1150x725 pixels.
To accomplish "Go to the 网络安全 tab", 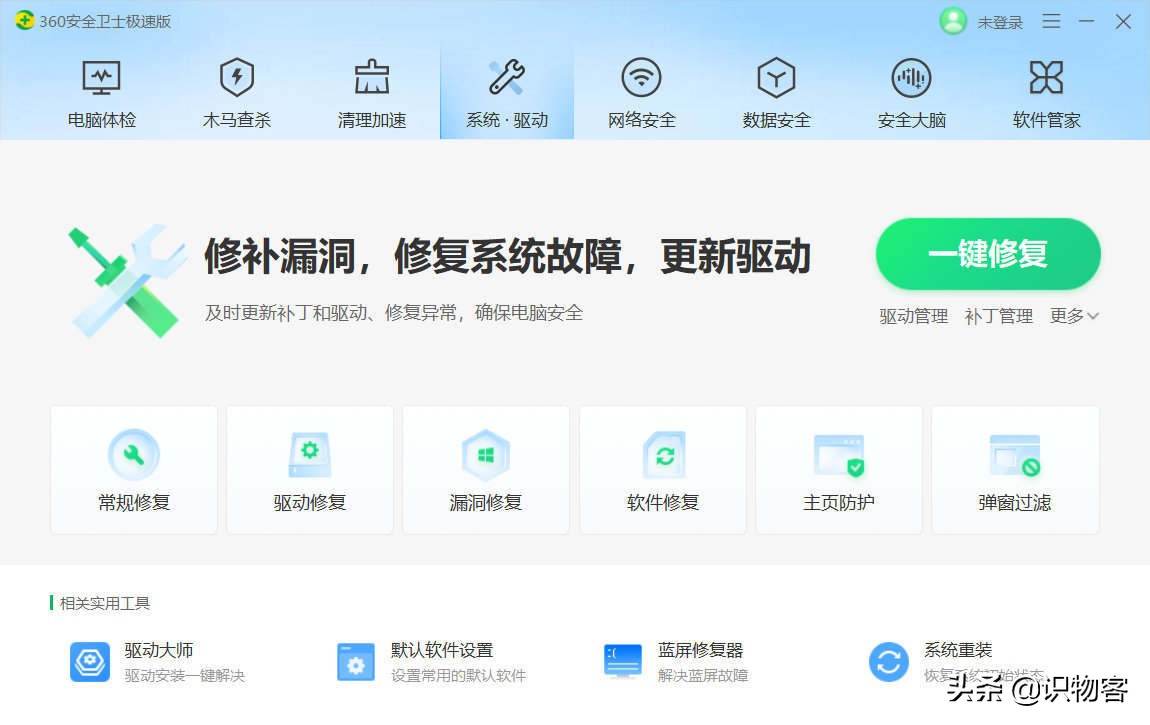I will (641, 90).
